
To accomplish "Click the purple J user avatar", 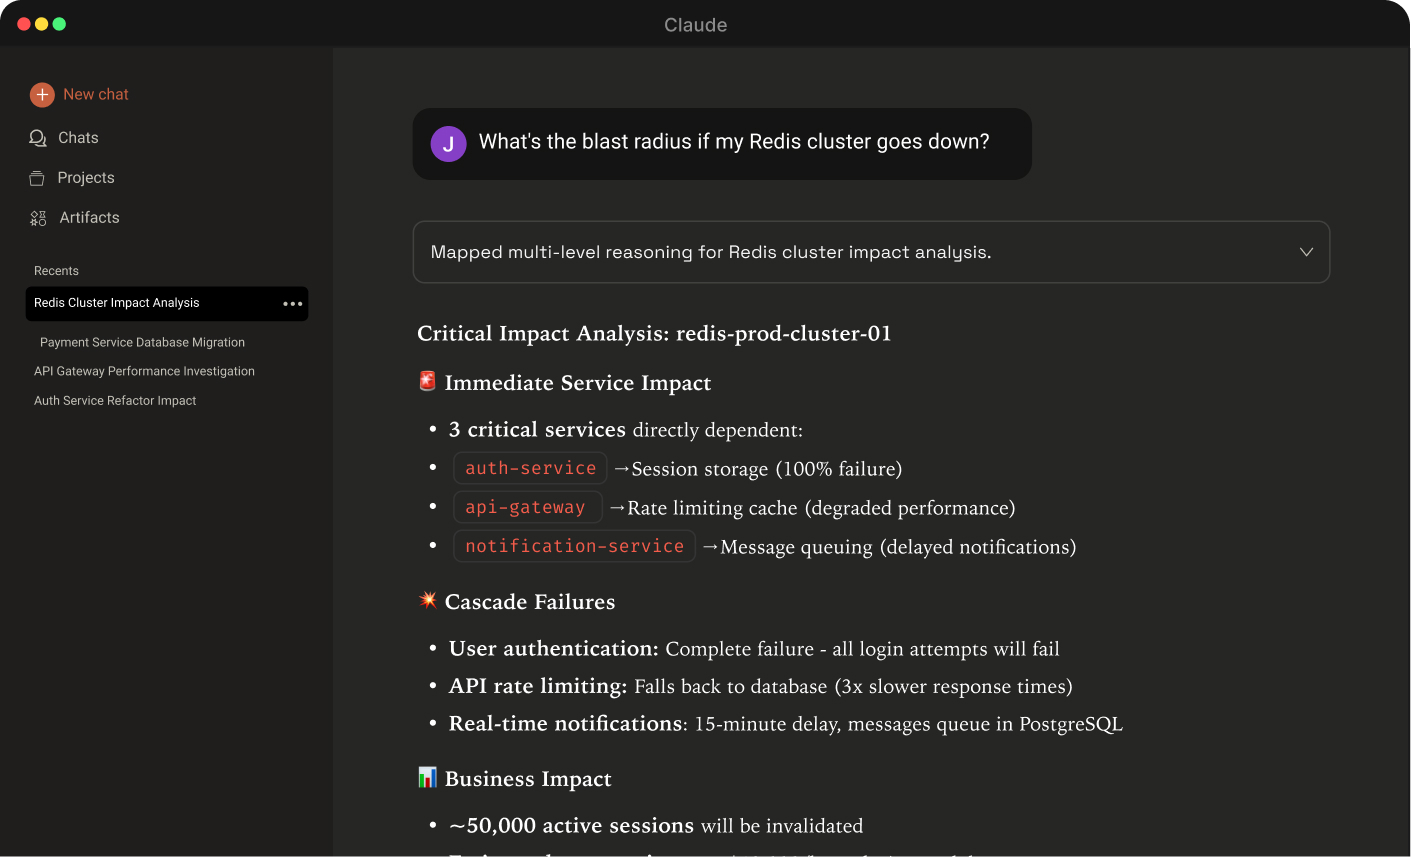I will pyautogui.click(x=448, y=144).
